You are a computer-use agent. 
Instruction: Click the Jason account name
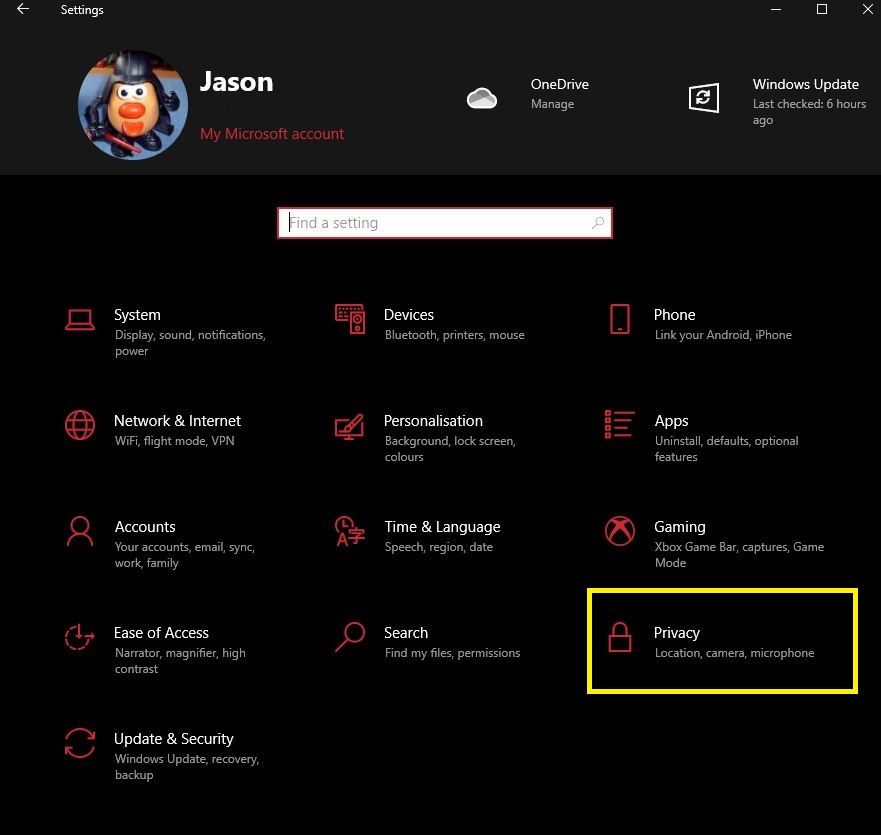(x=237, y=82)
